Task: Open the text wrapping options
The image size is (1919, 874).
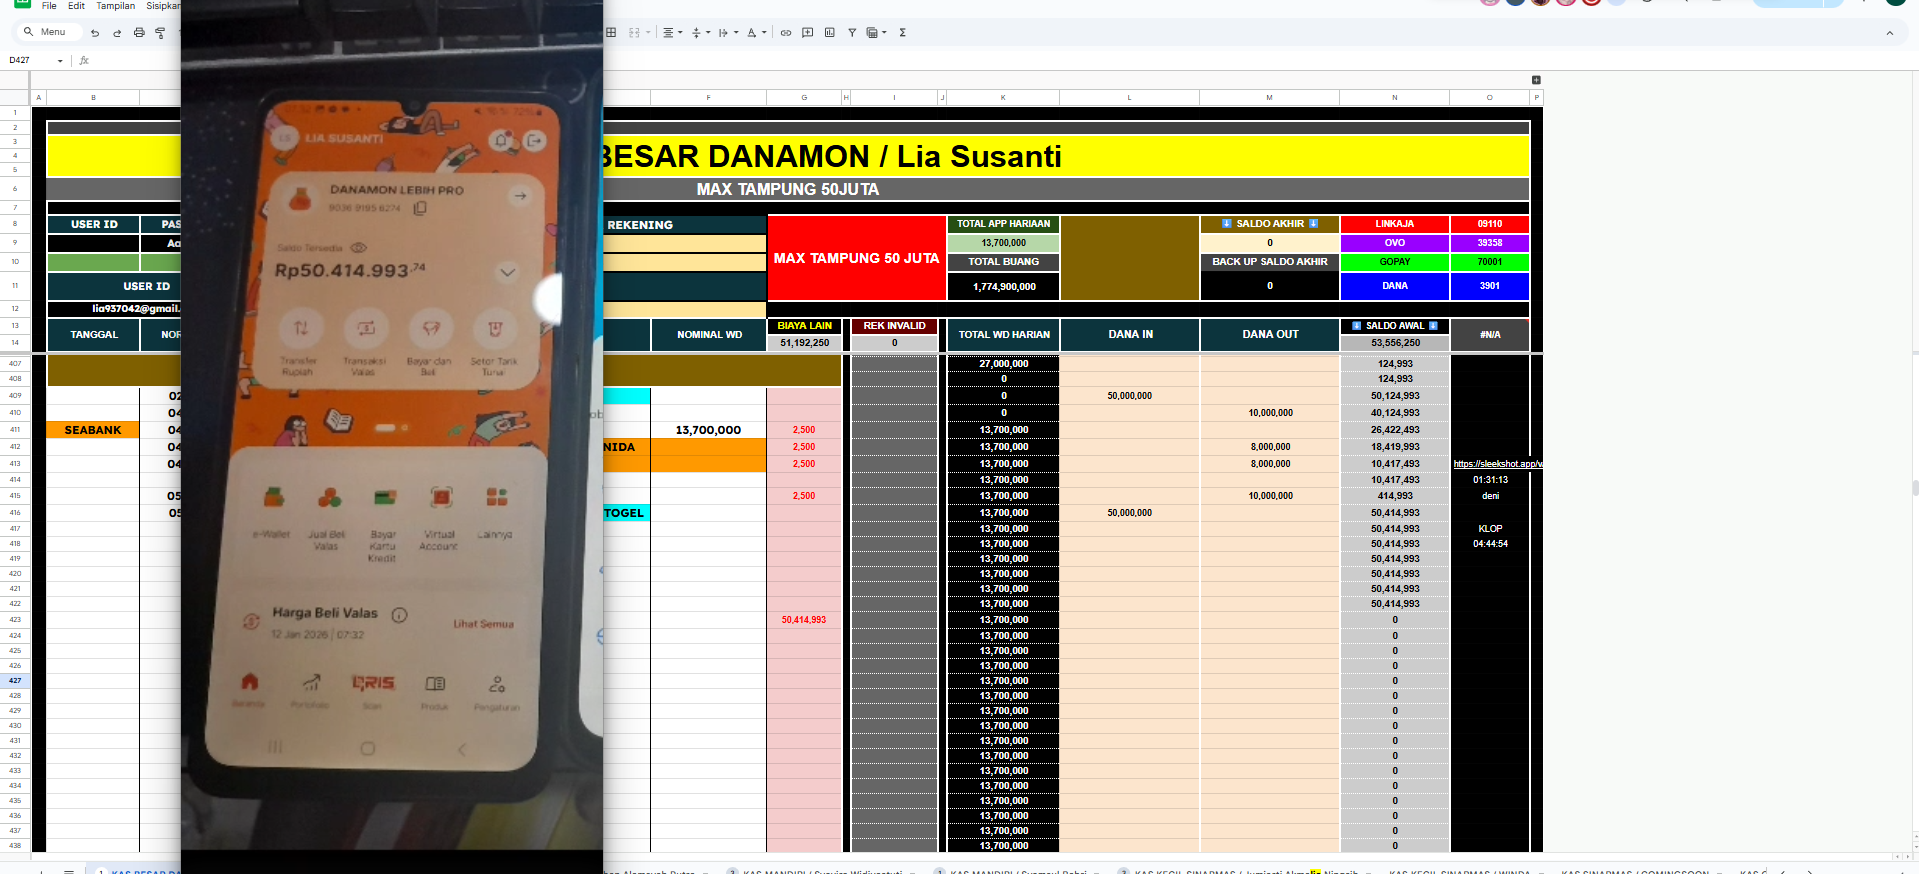Action: coord(728,33)
